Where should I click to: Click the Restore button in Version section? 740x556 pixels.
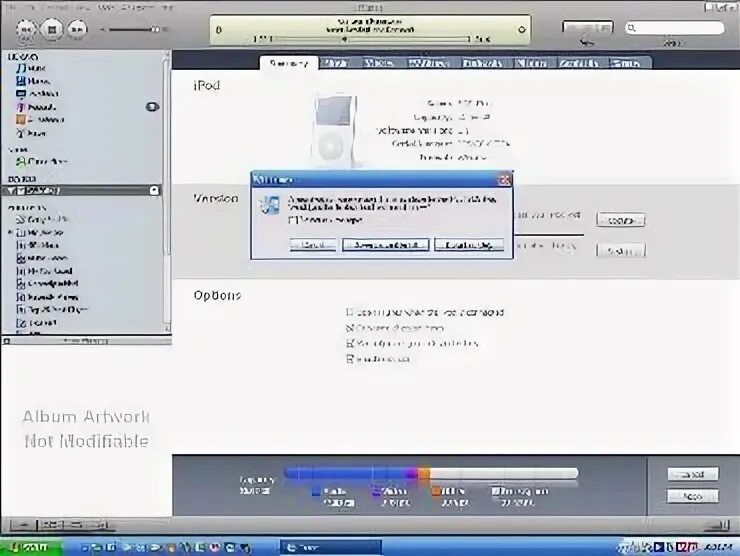pyautogui.click(x=621, y=250)
